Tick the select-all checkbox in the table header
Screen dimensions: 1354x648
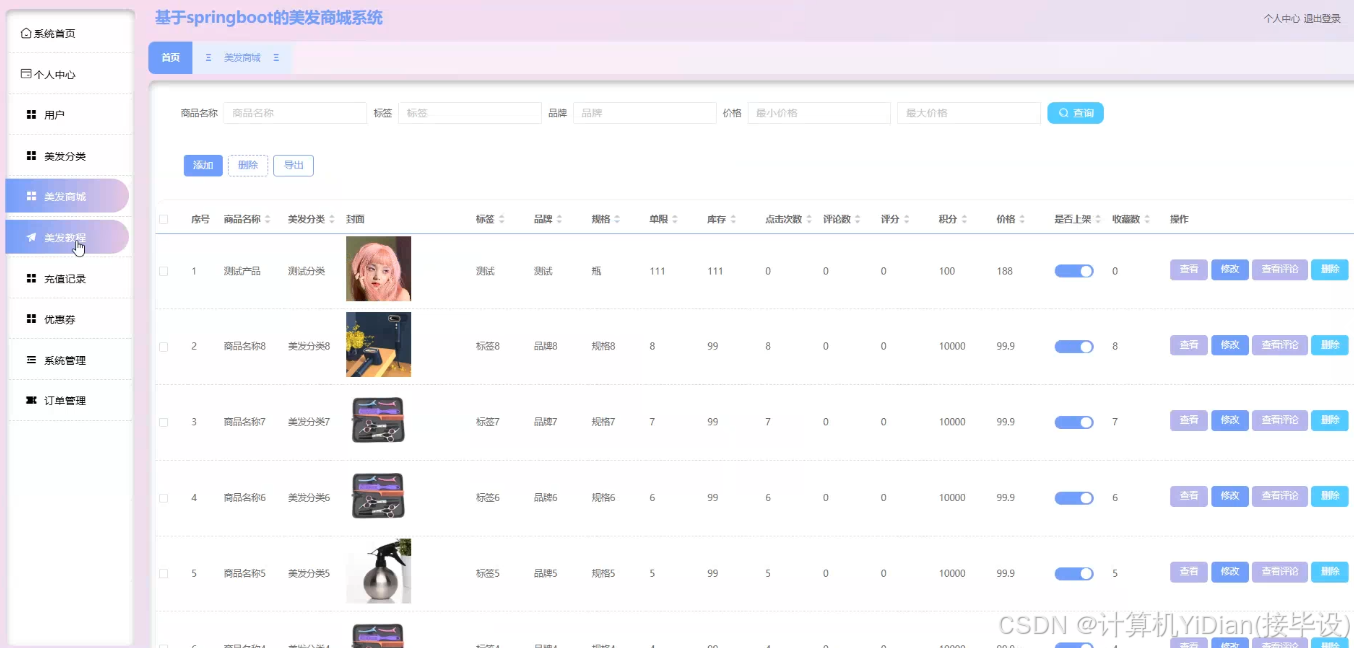(x=163, y=219)
